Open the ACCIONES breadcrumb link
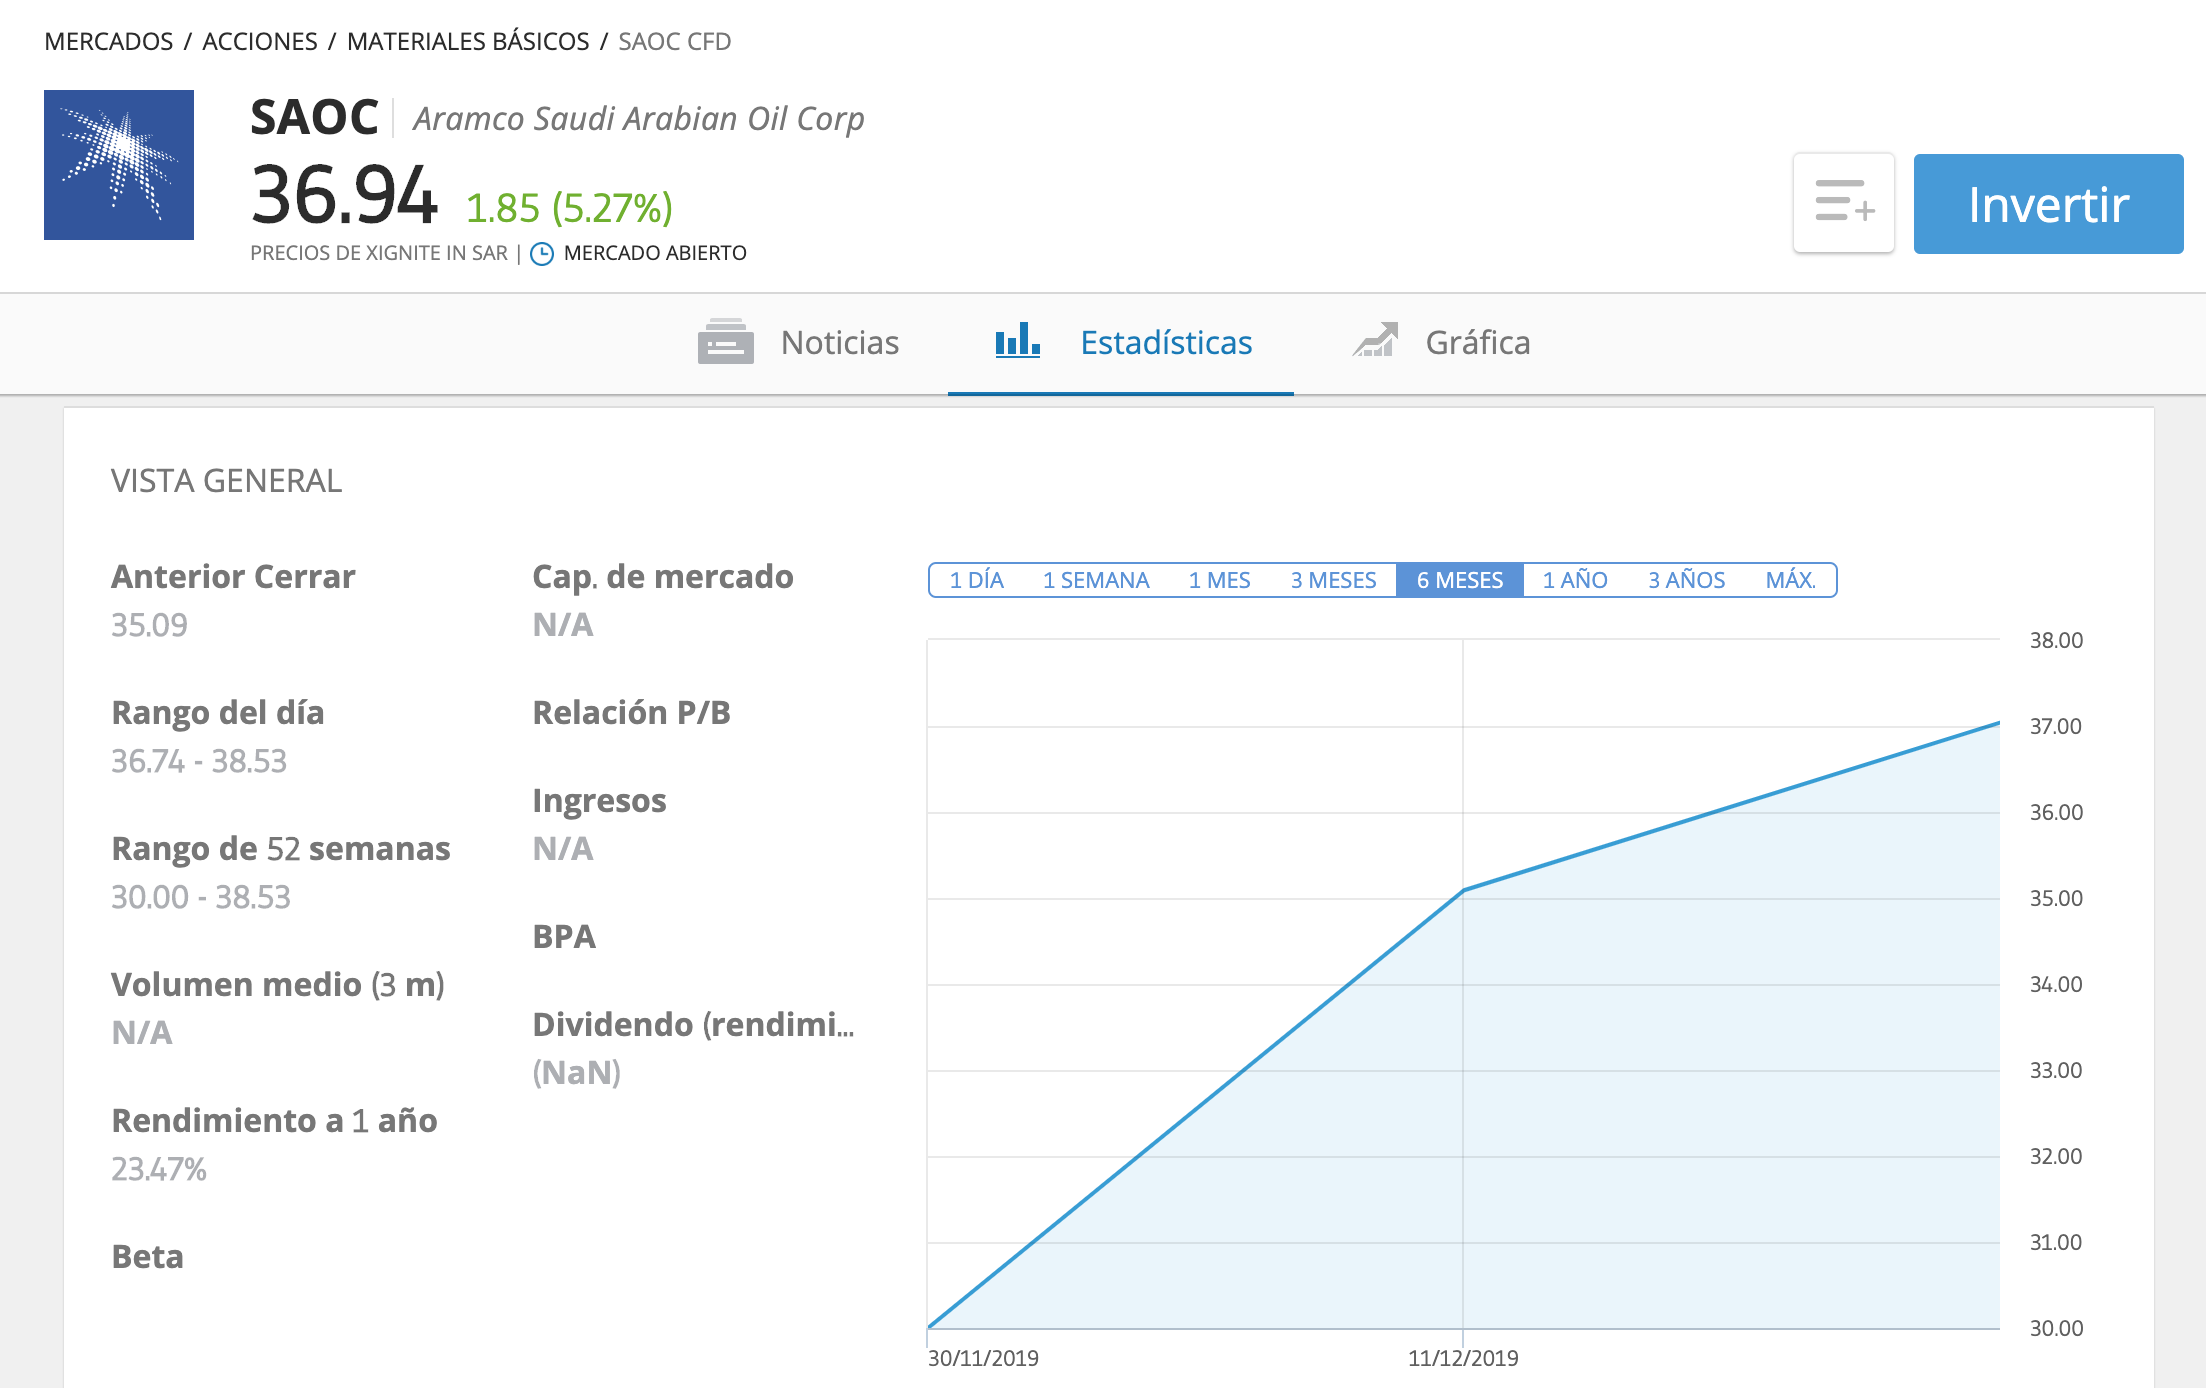 point(260,42)
